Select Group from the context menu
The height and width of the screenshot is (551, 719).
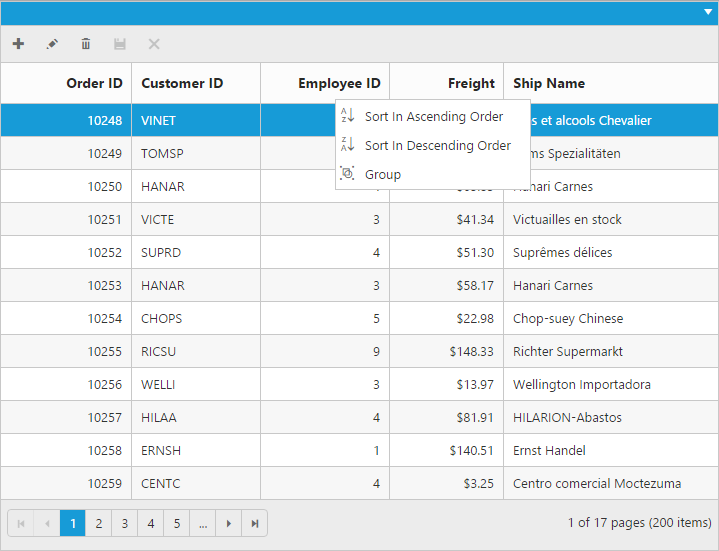(382, 174)
